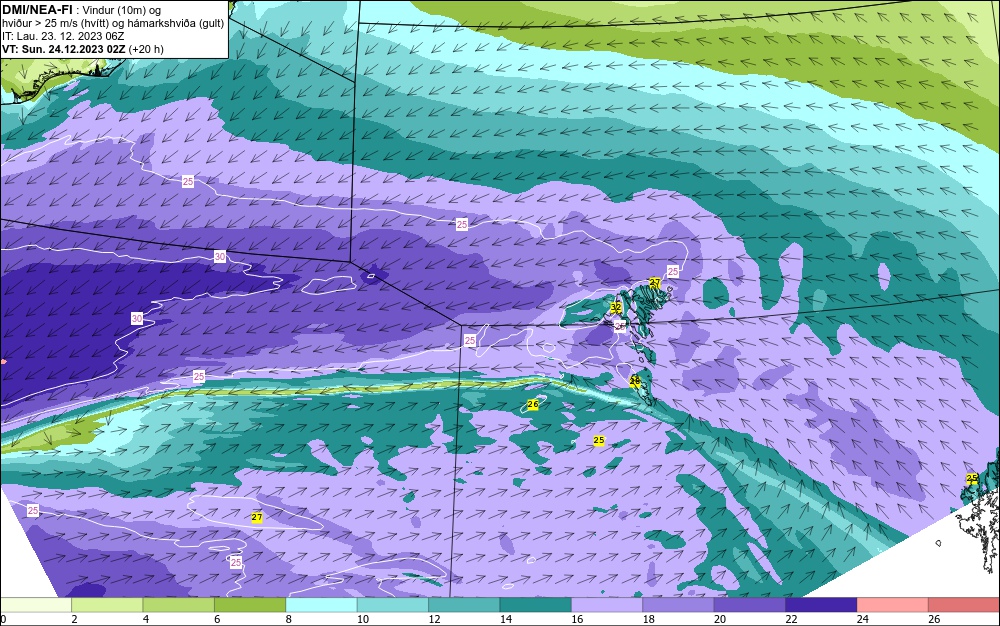
Task: Click the '(+20 h)' forecast offset text
Action: click(x=146, y=49)
